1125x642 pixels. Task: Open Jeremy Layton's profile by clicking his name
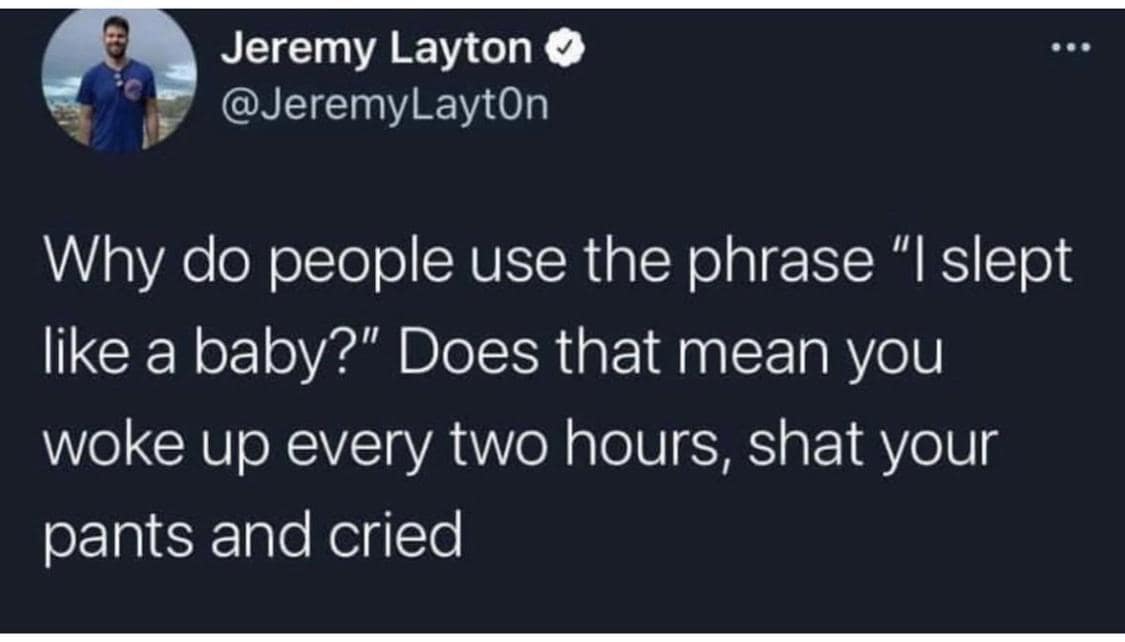coord(380,48)
